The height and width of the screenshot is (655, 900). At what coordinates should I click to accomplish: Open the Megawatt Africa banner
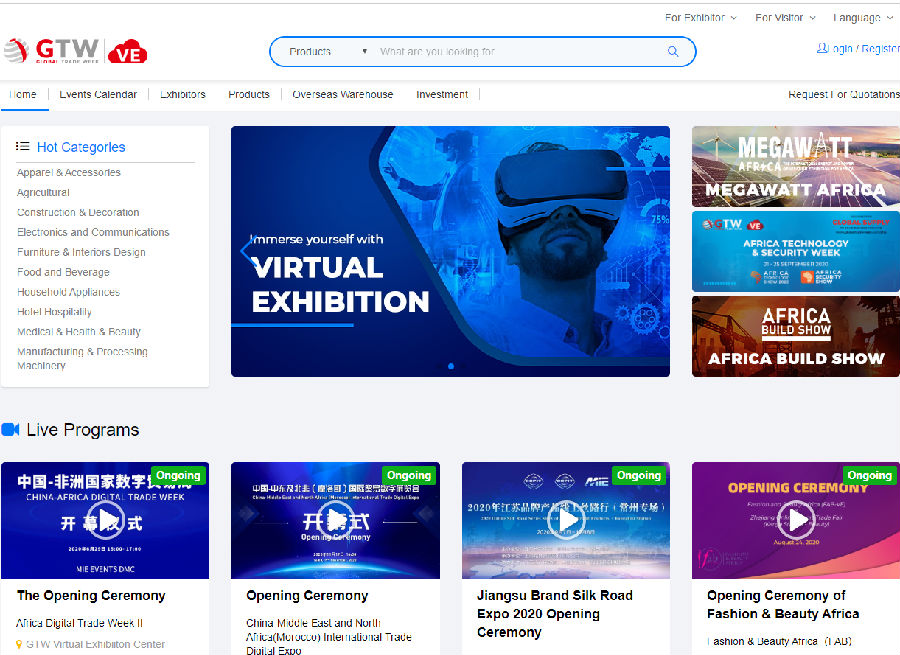click(795, 166)
